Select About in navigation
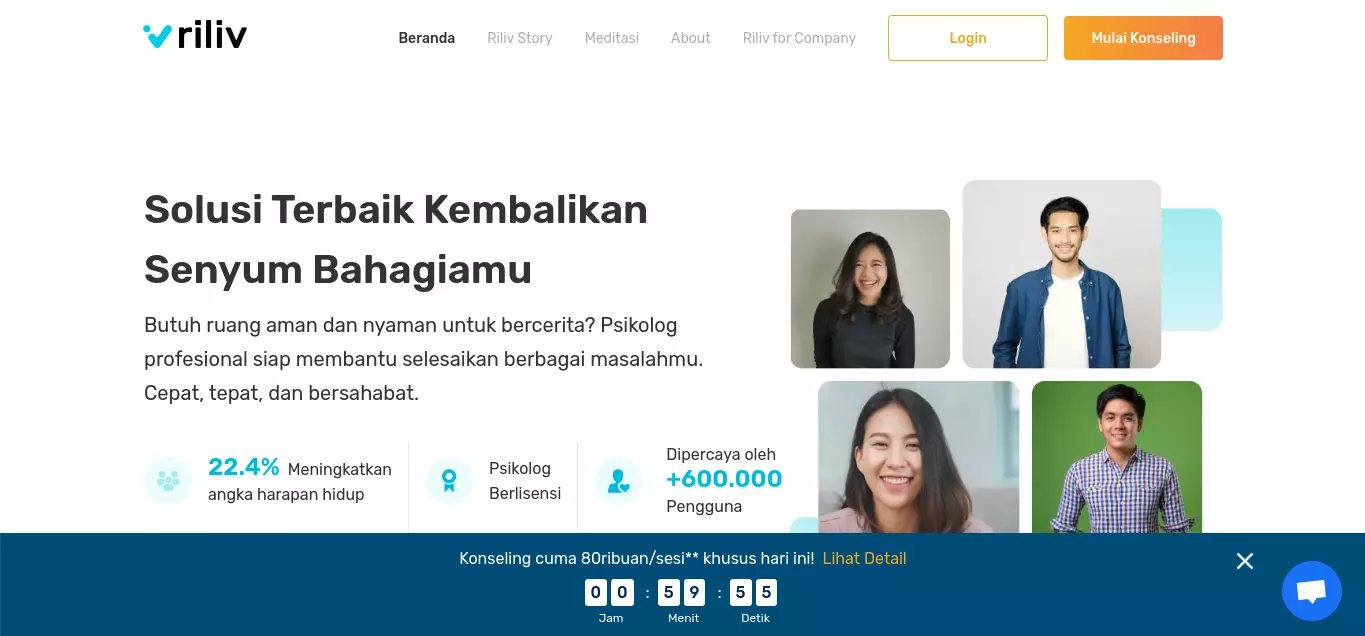Image resolution: width=1365 pixels, height=636 pixels. point(691,38)
